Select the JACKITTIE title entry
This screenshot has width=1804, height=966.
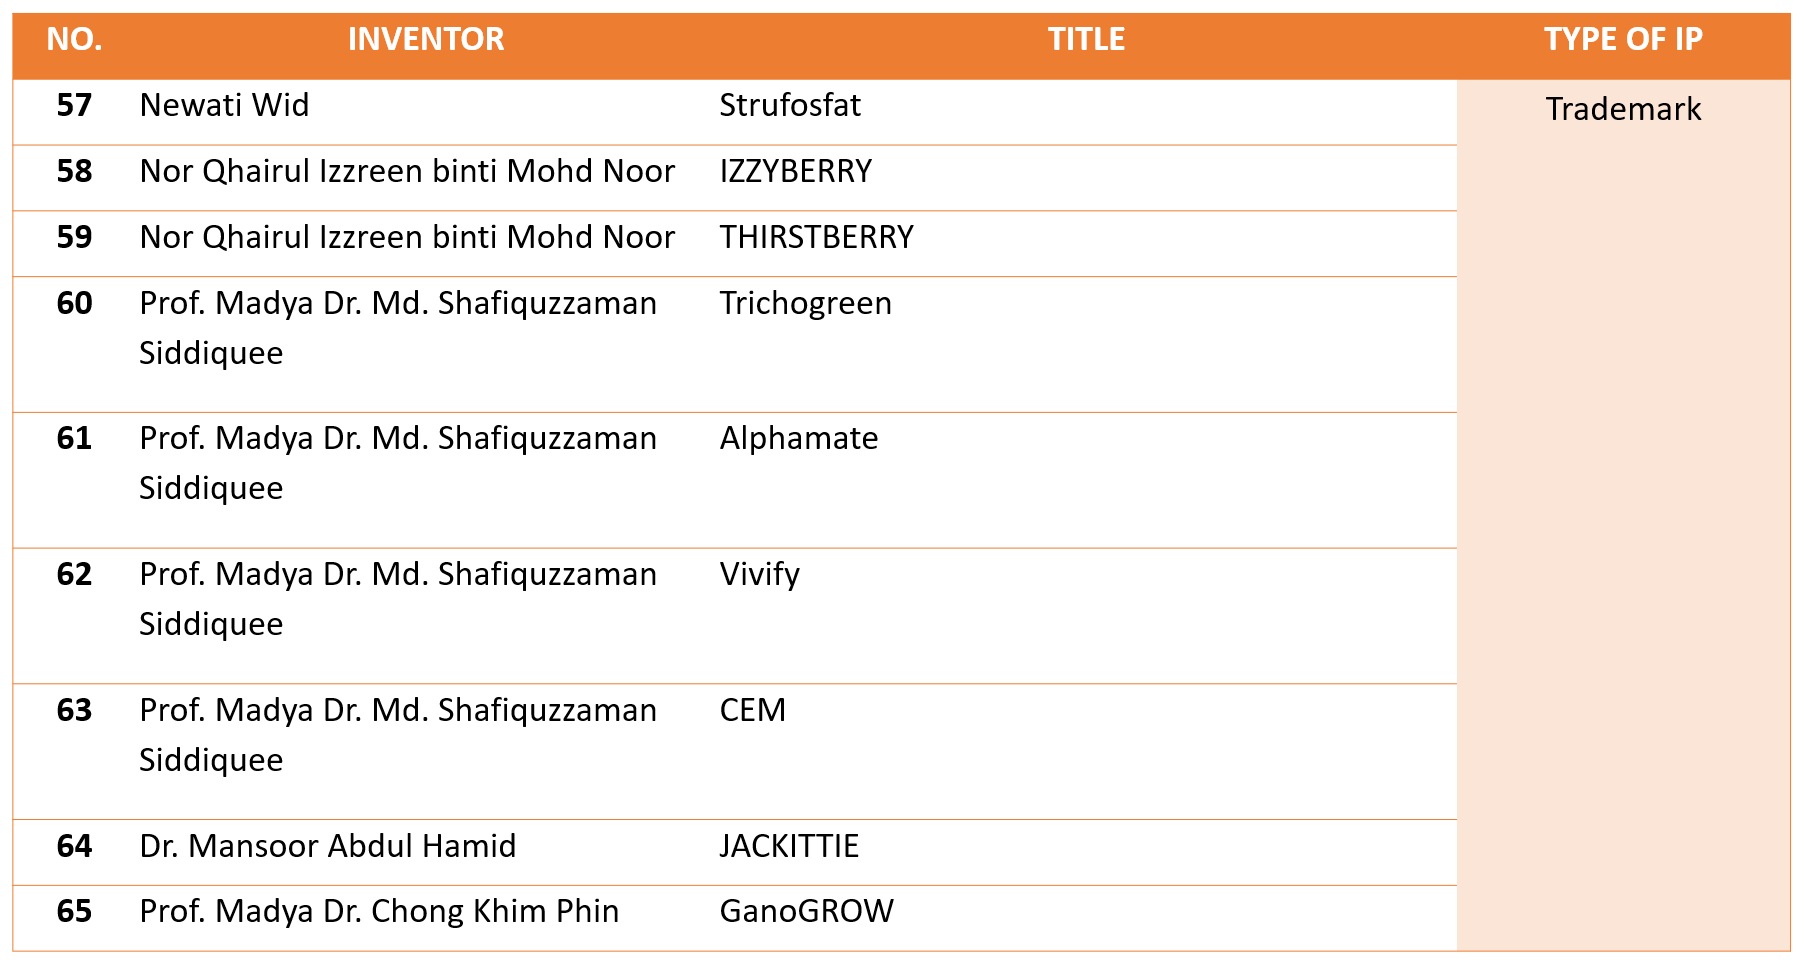789,846
